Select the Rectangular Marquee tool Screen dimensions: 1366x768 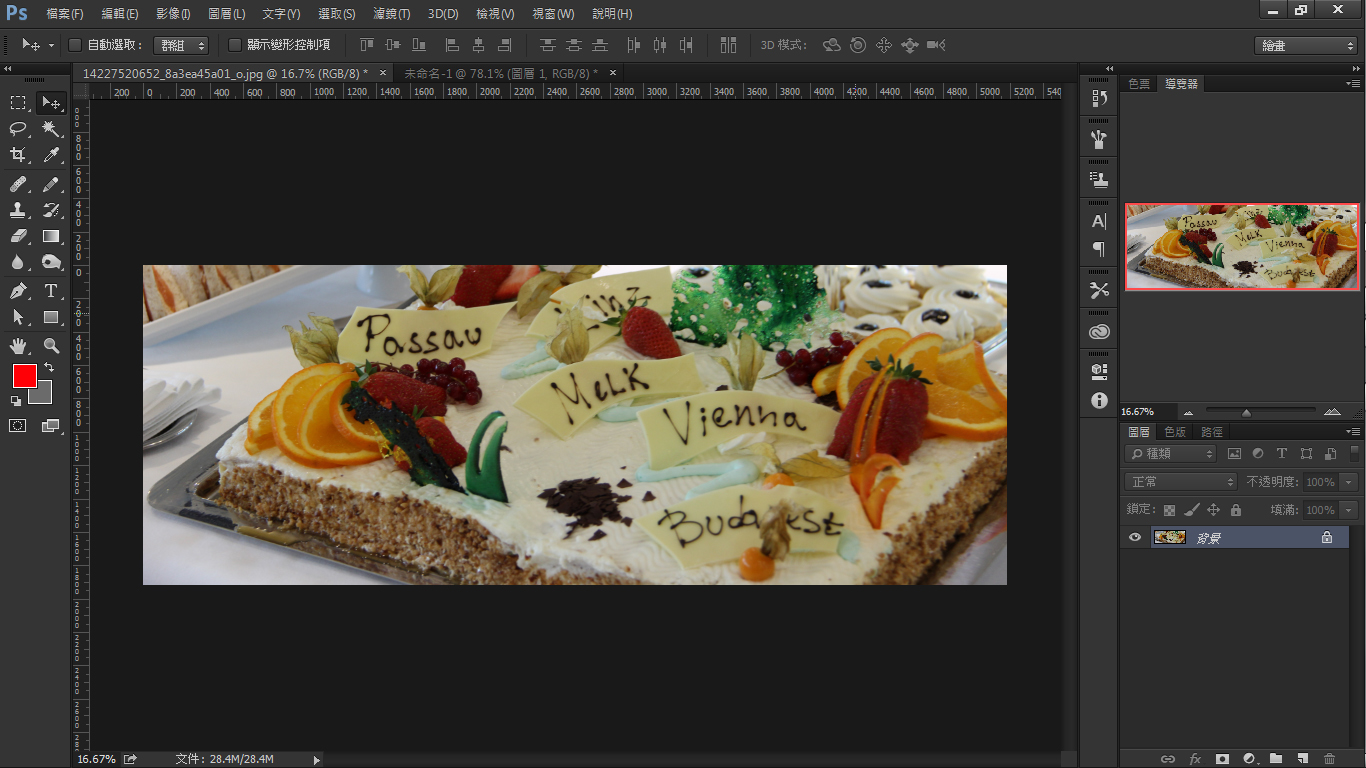18,102
